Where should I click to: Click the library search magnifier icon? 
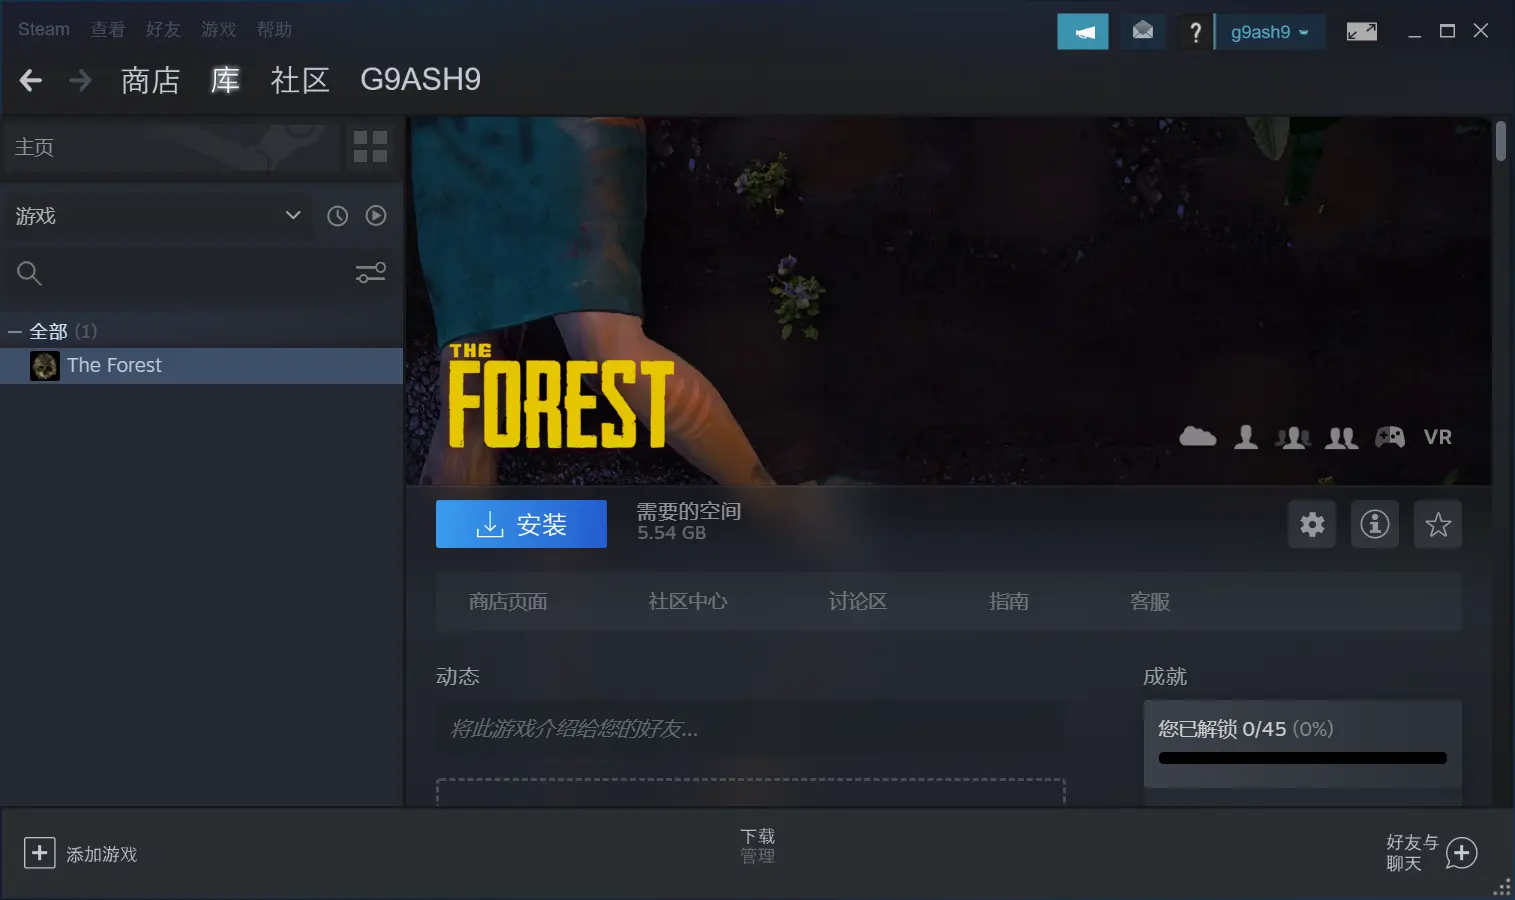tap(29, 273)
